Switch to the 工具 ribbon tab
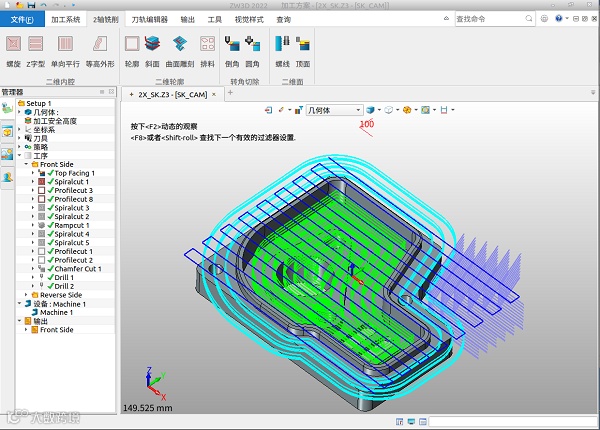 214,20
